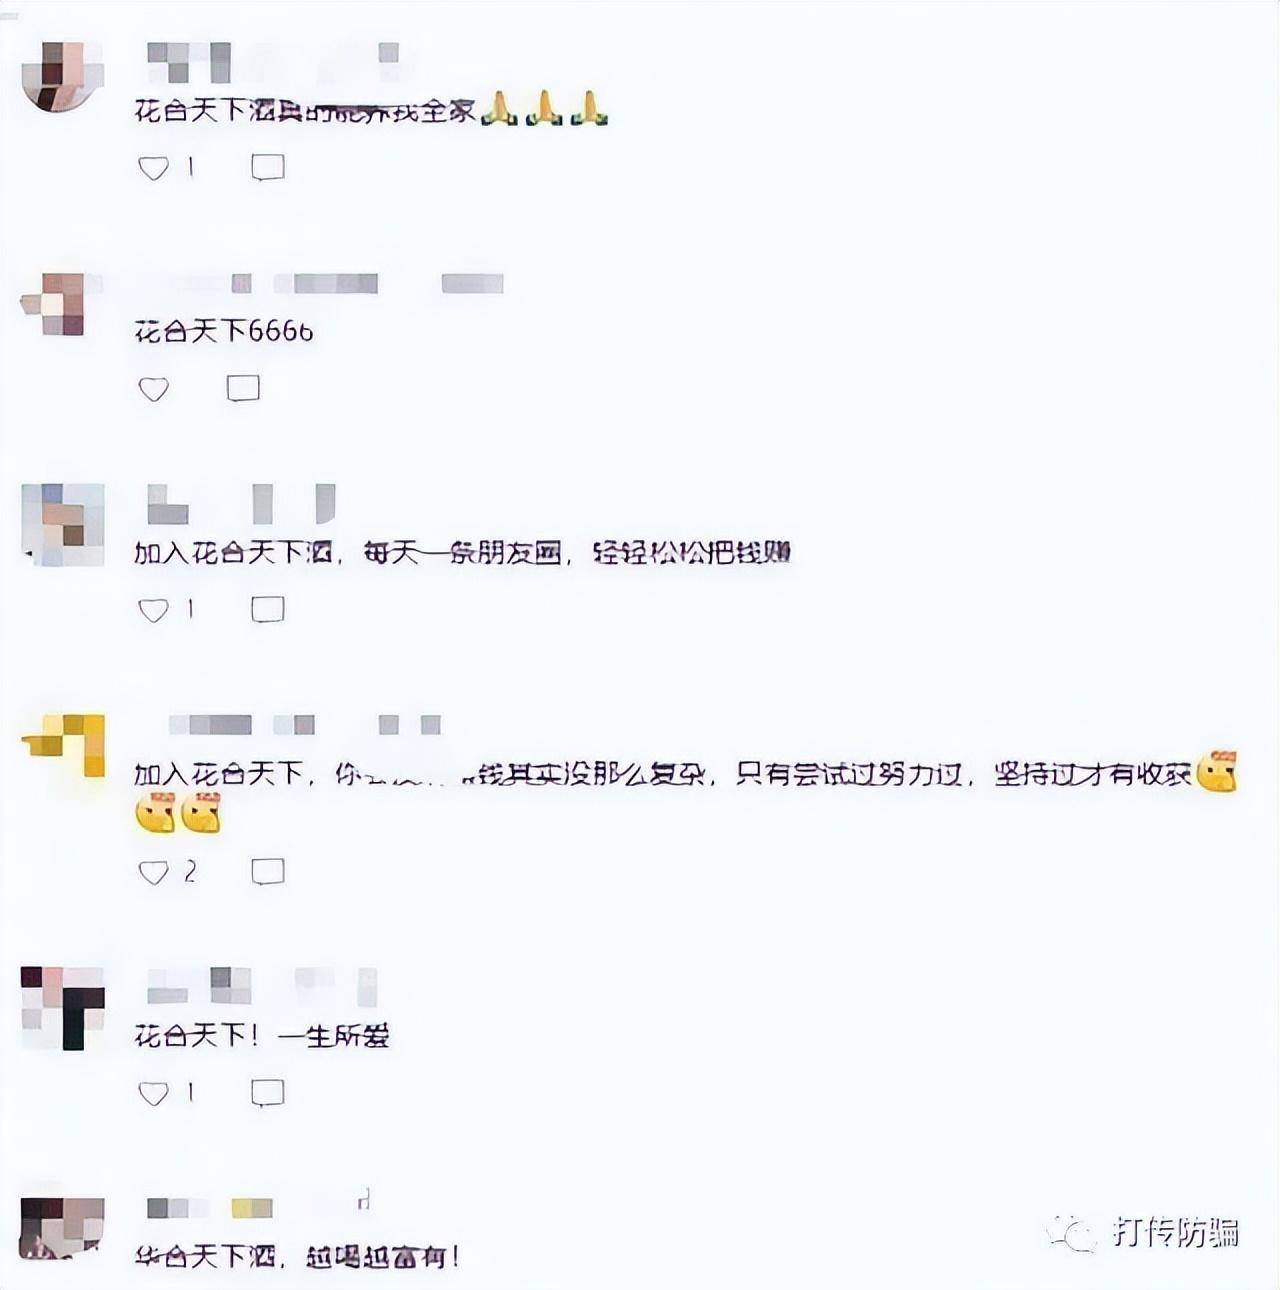Open avatar of the 养我全家 commenter

(62, 76)
